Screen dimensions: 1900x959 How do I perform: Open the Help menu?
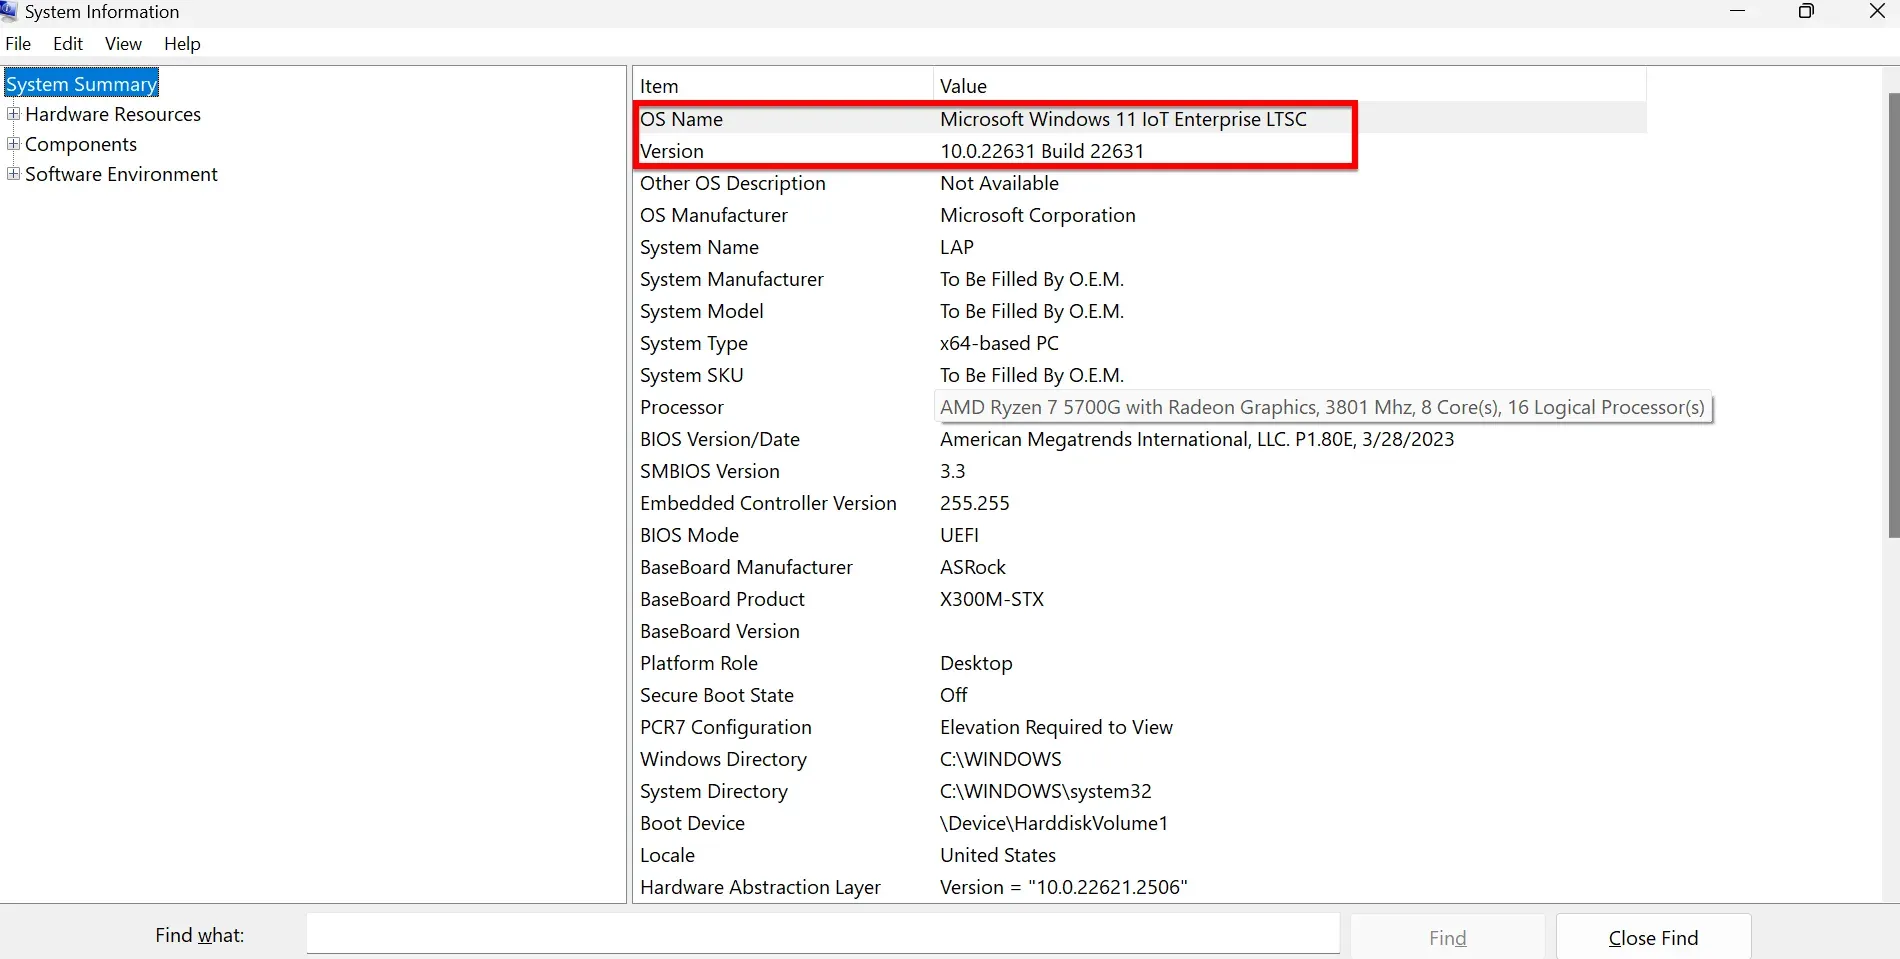[x=181, y=44]
